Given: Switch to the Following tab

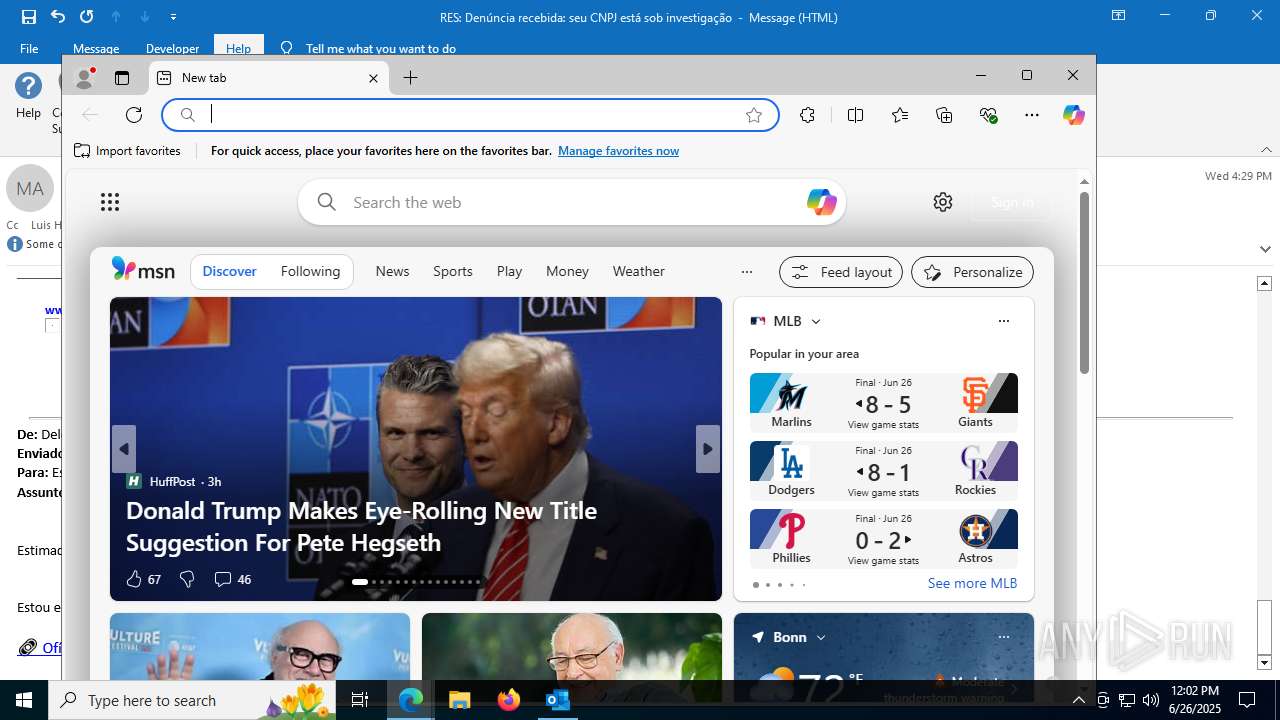Looking at the screenshot, I should [x=310, y=271].
